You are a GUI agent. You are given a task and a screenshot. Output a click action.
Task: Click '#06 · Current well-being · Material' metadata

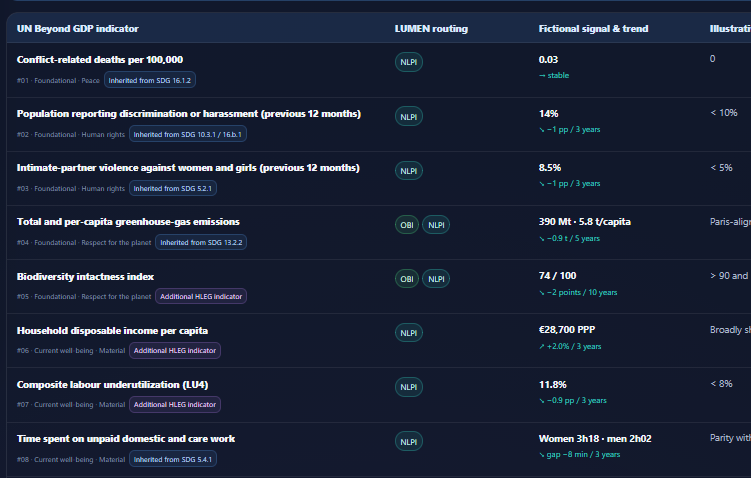click(x=71, y=351)
